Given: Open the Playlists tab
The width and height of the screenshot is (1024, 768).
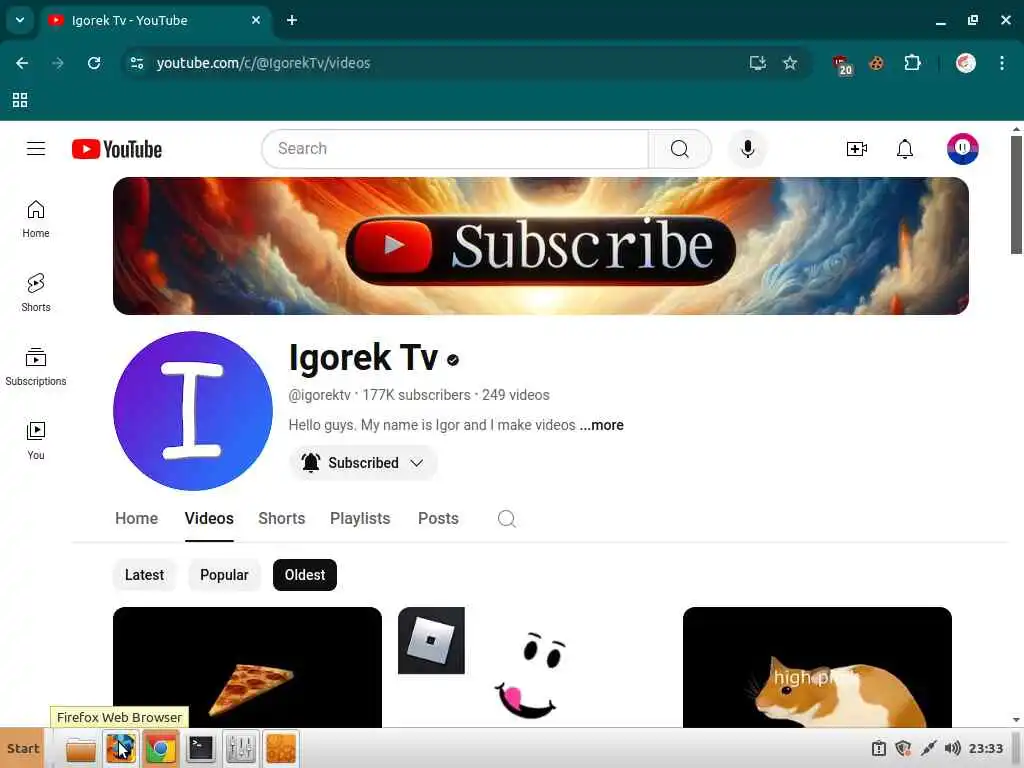Looking at the screenshot, I should click(x=360, y=519).
